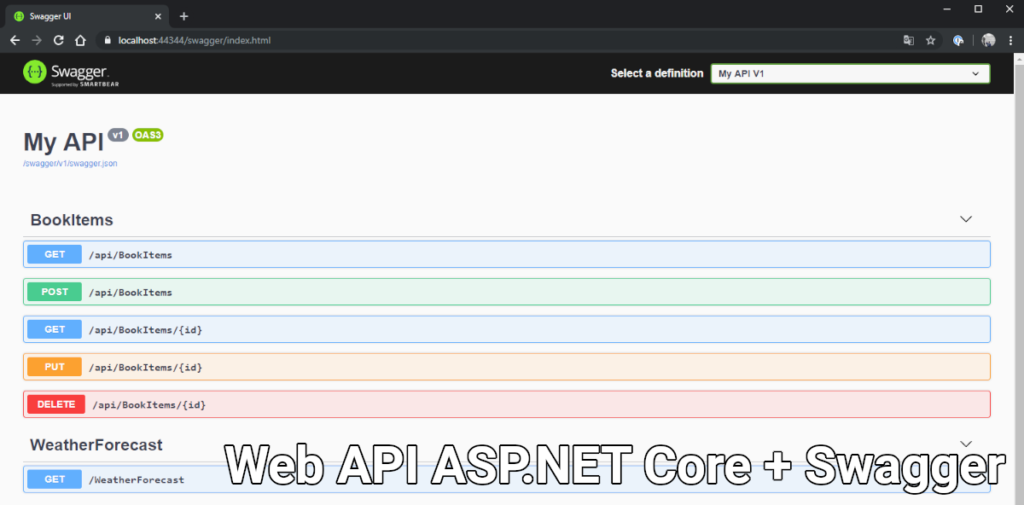Close the Swagger UI tab
This screenshot has width=1024, height=505.
[x=159, y=16]
